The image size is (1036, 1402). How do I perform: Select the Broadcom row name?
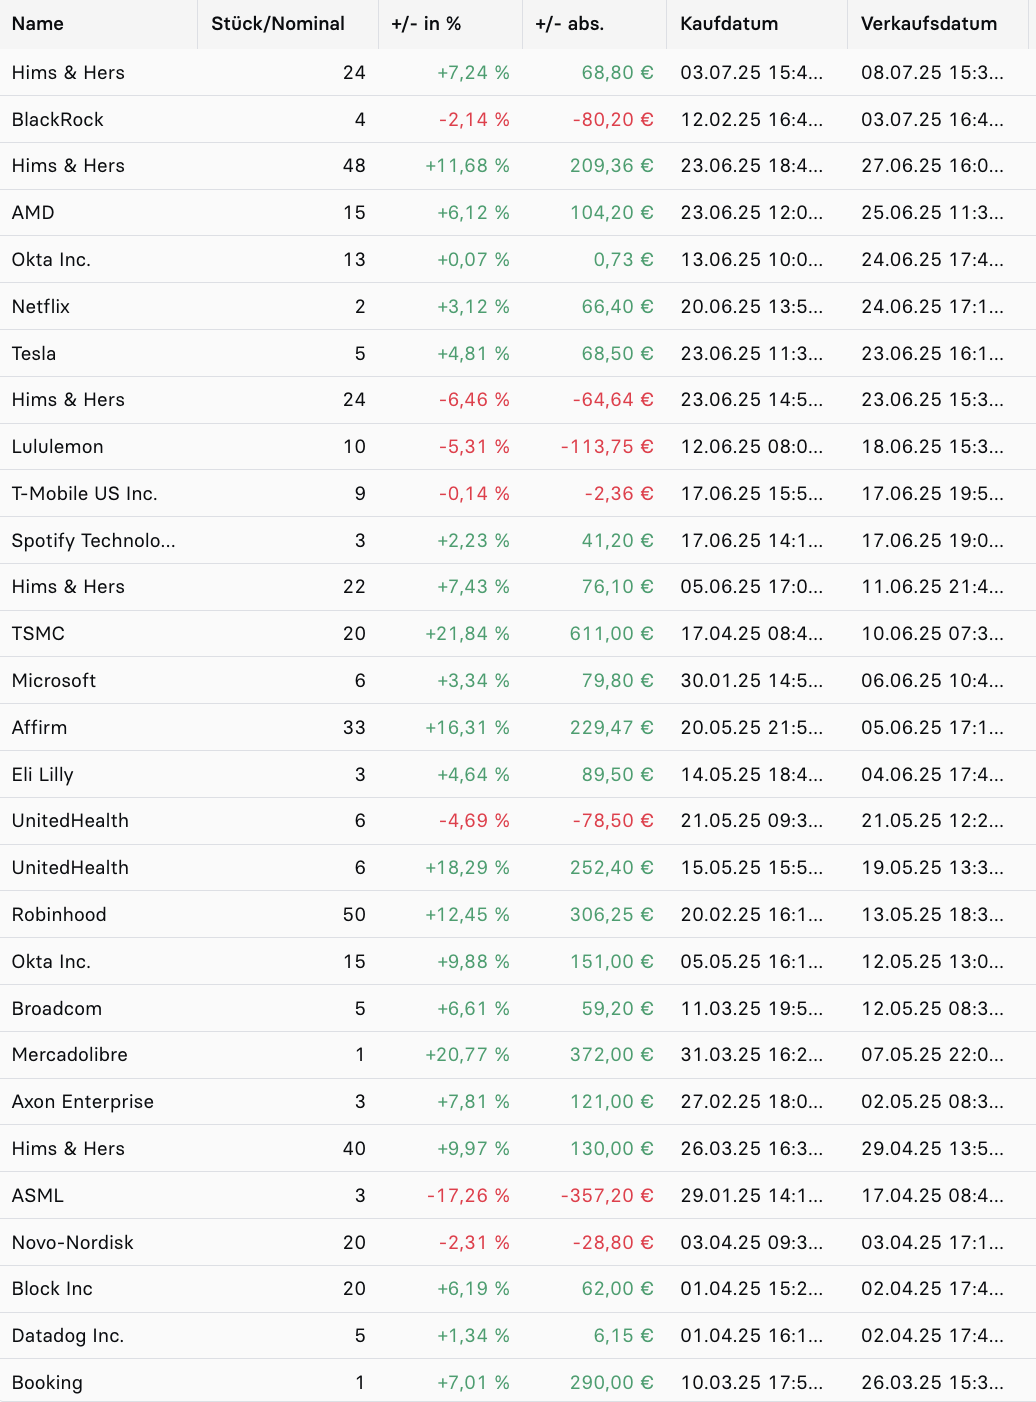(57, 1009)
